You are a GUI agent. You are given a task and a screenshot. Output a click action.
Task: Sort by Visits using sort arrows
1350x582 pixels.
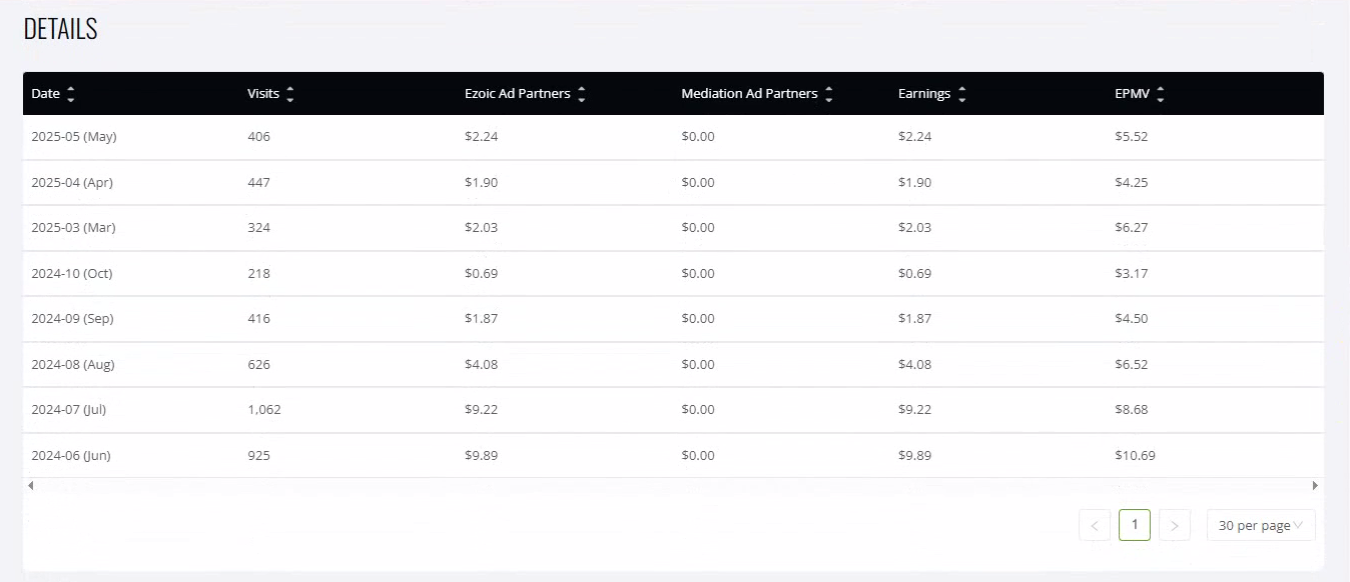point(290,94)
